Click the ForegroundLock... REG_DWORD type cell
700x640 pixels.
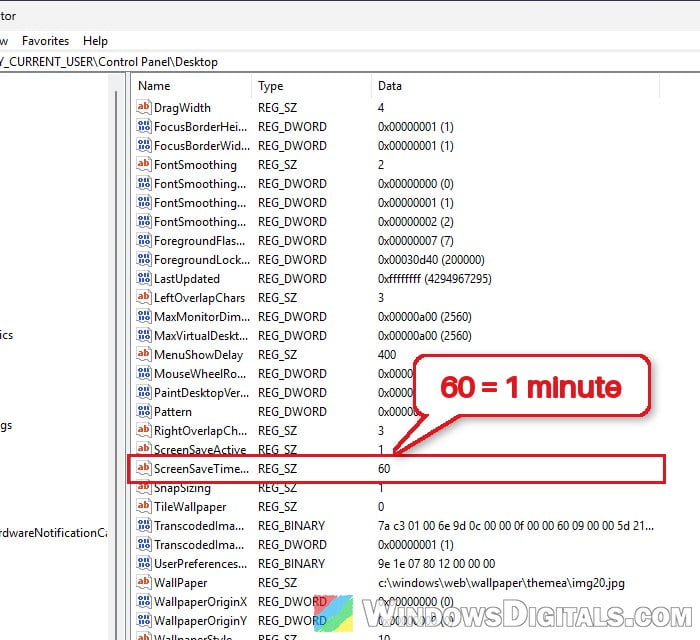coord(292,260)
